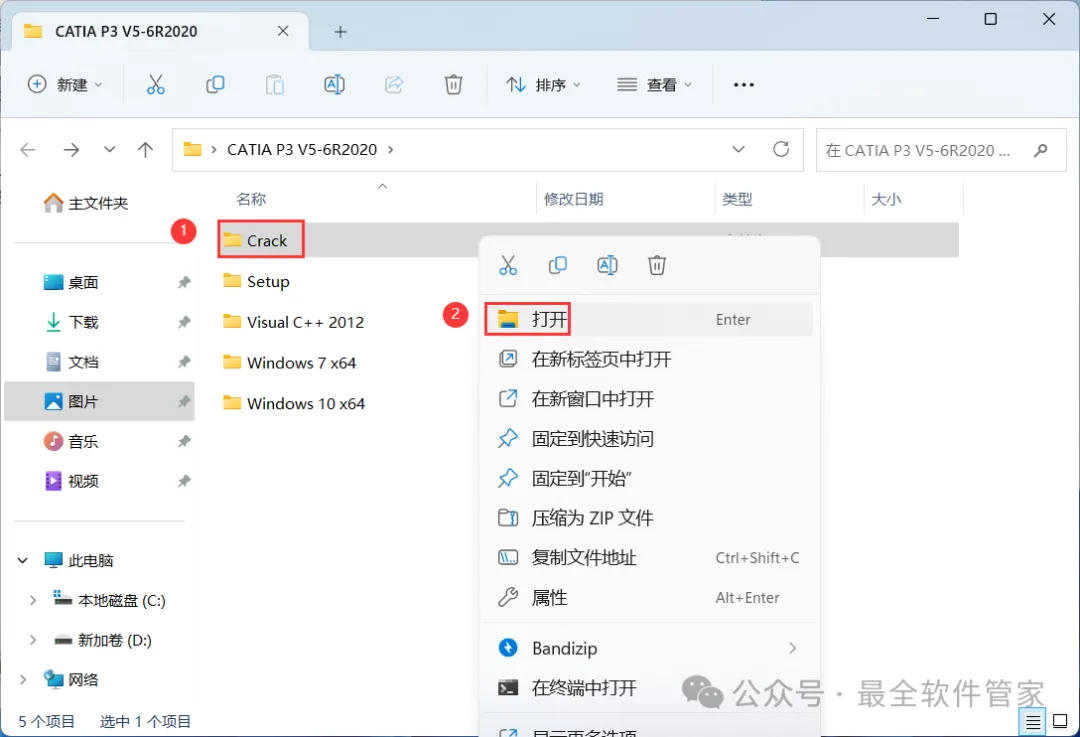The image size is (1080, 737).
Task: Select the Windows 10 x64 folder
Action: click(x=294, y=403)
